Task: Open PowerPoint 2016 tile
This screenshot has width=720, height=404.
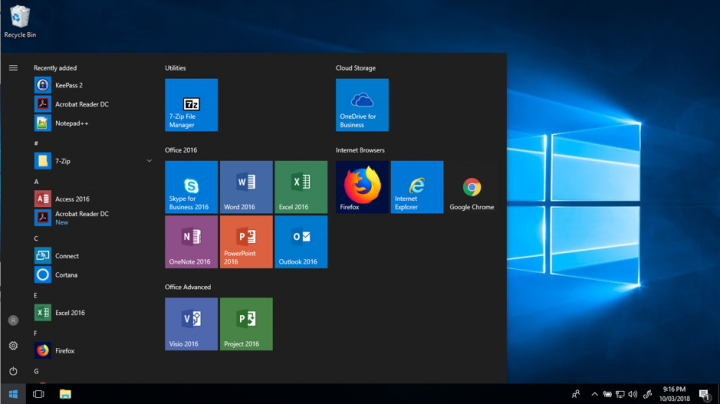Action: click(246, 241)
